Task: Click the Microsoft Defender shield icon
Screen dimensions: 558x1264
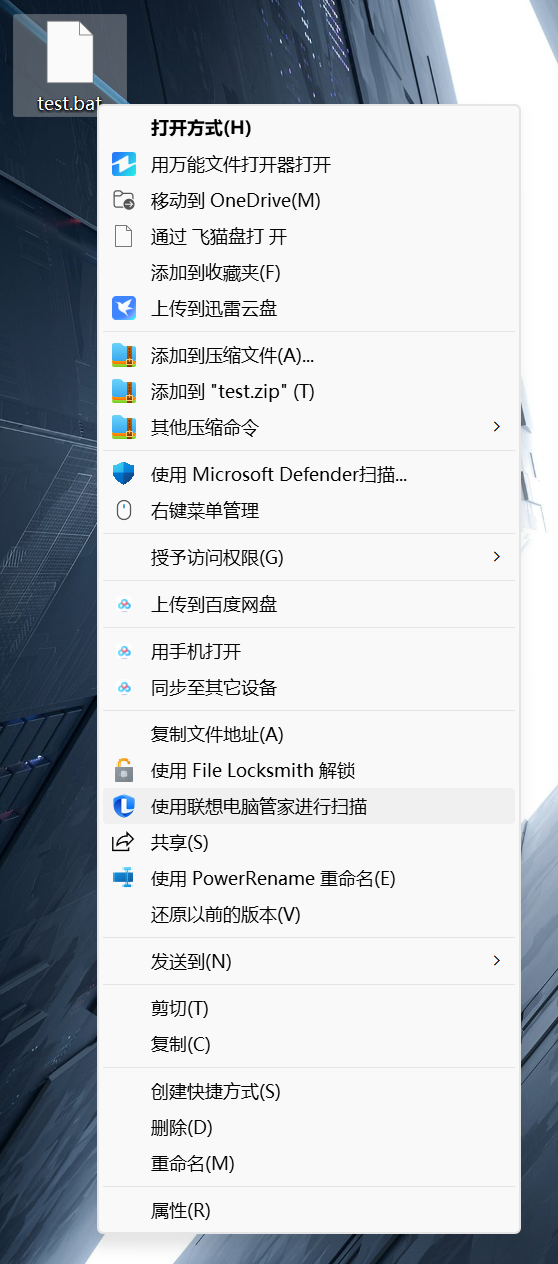Action: [123, 474]
